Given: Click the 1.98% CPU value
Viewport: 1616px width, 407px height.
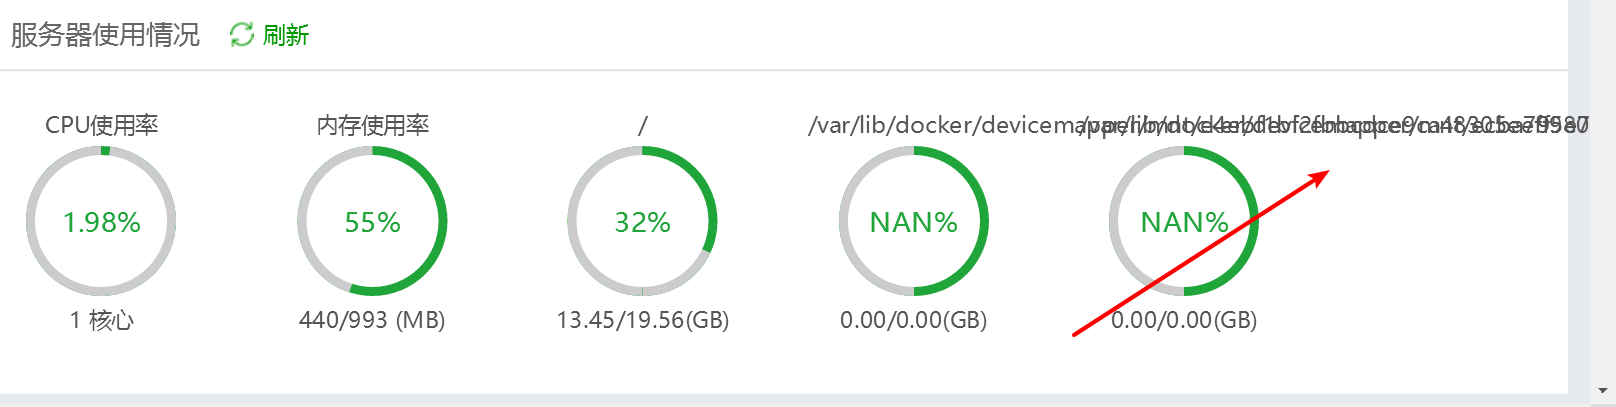Looking at the screenshot, I should [101, 222].
